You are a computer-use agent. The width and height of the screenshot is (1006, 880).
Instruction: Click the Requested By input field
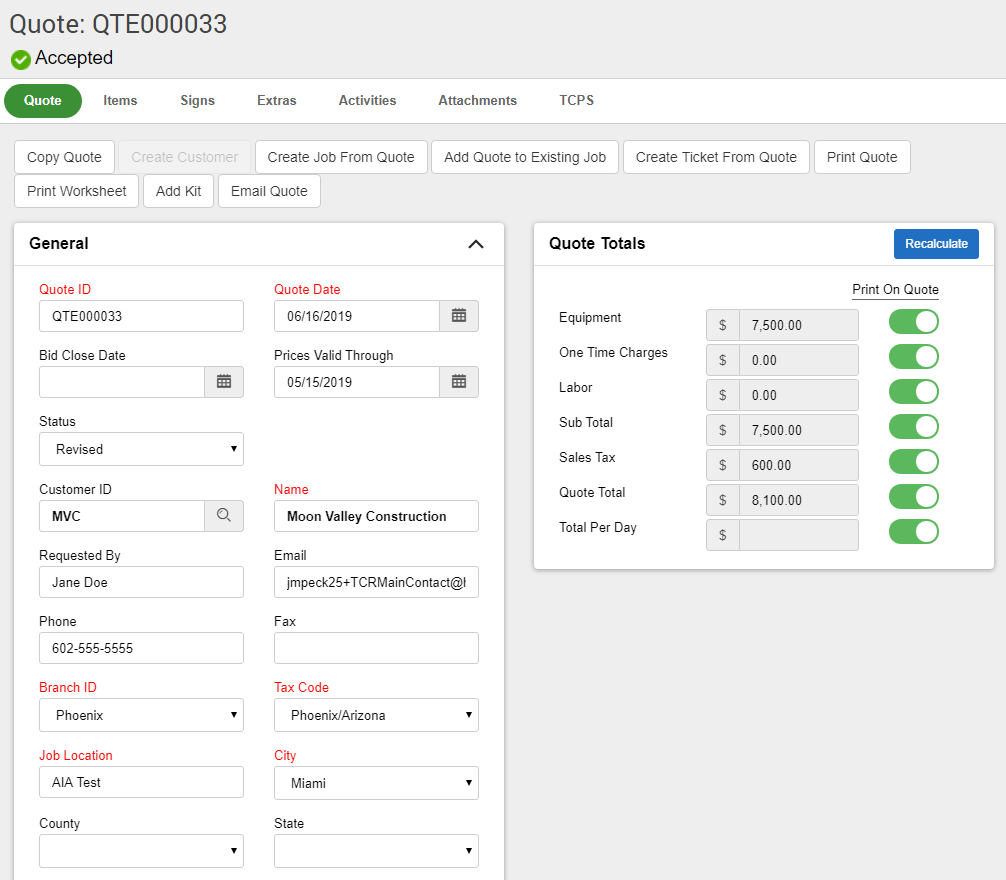140,581
